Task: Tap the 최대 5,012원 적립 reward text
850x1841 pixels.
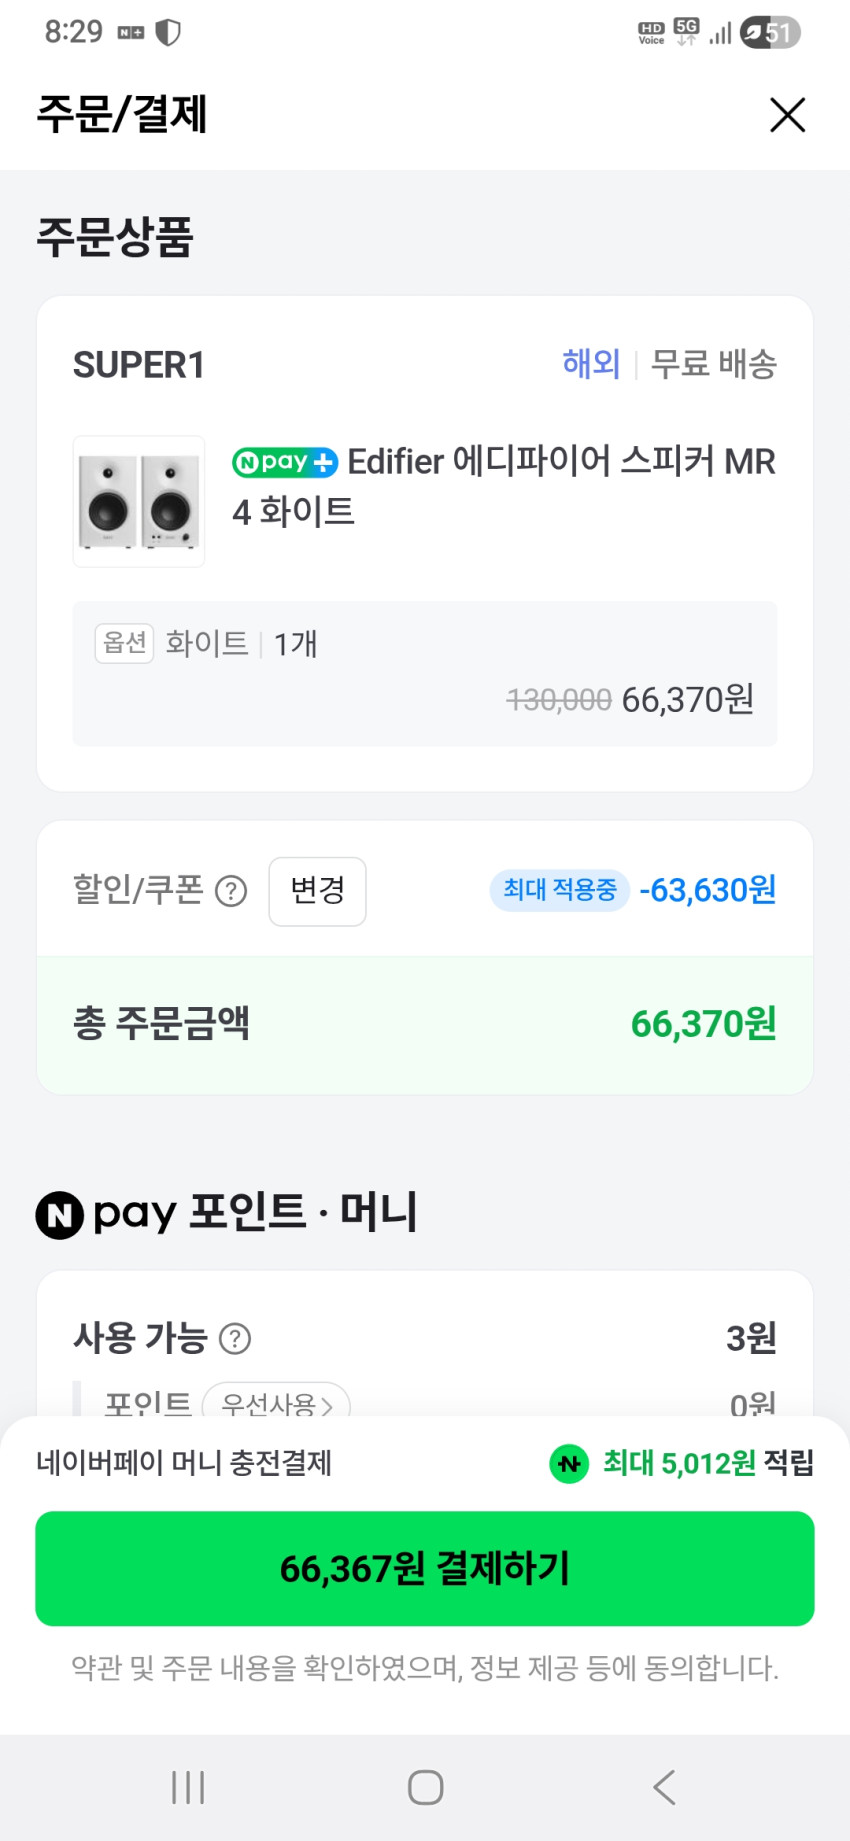Action: (x=707, y=1464)
